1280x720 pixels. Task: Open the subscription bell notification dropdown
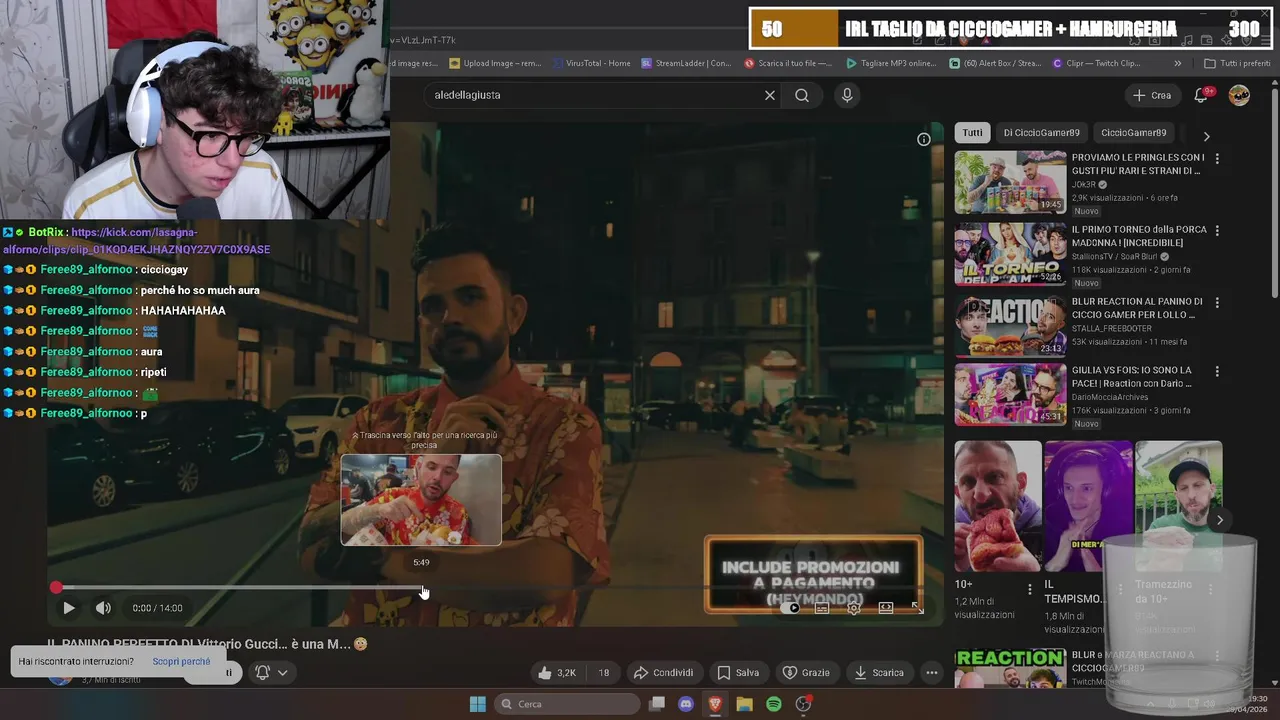pos(271,673)
